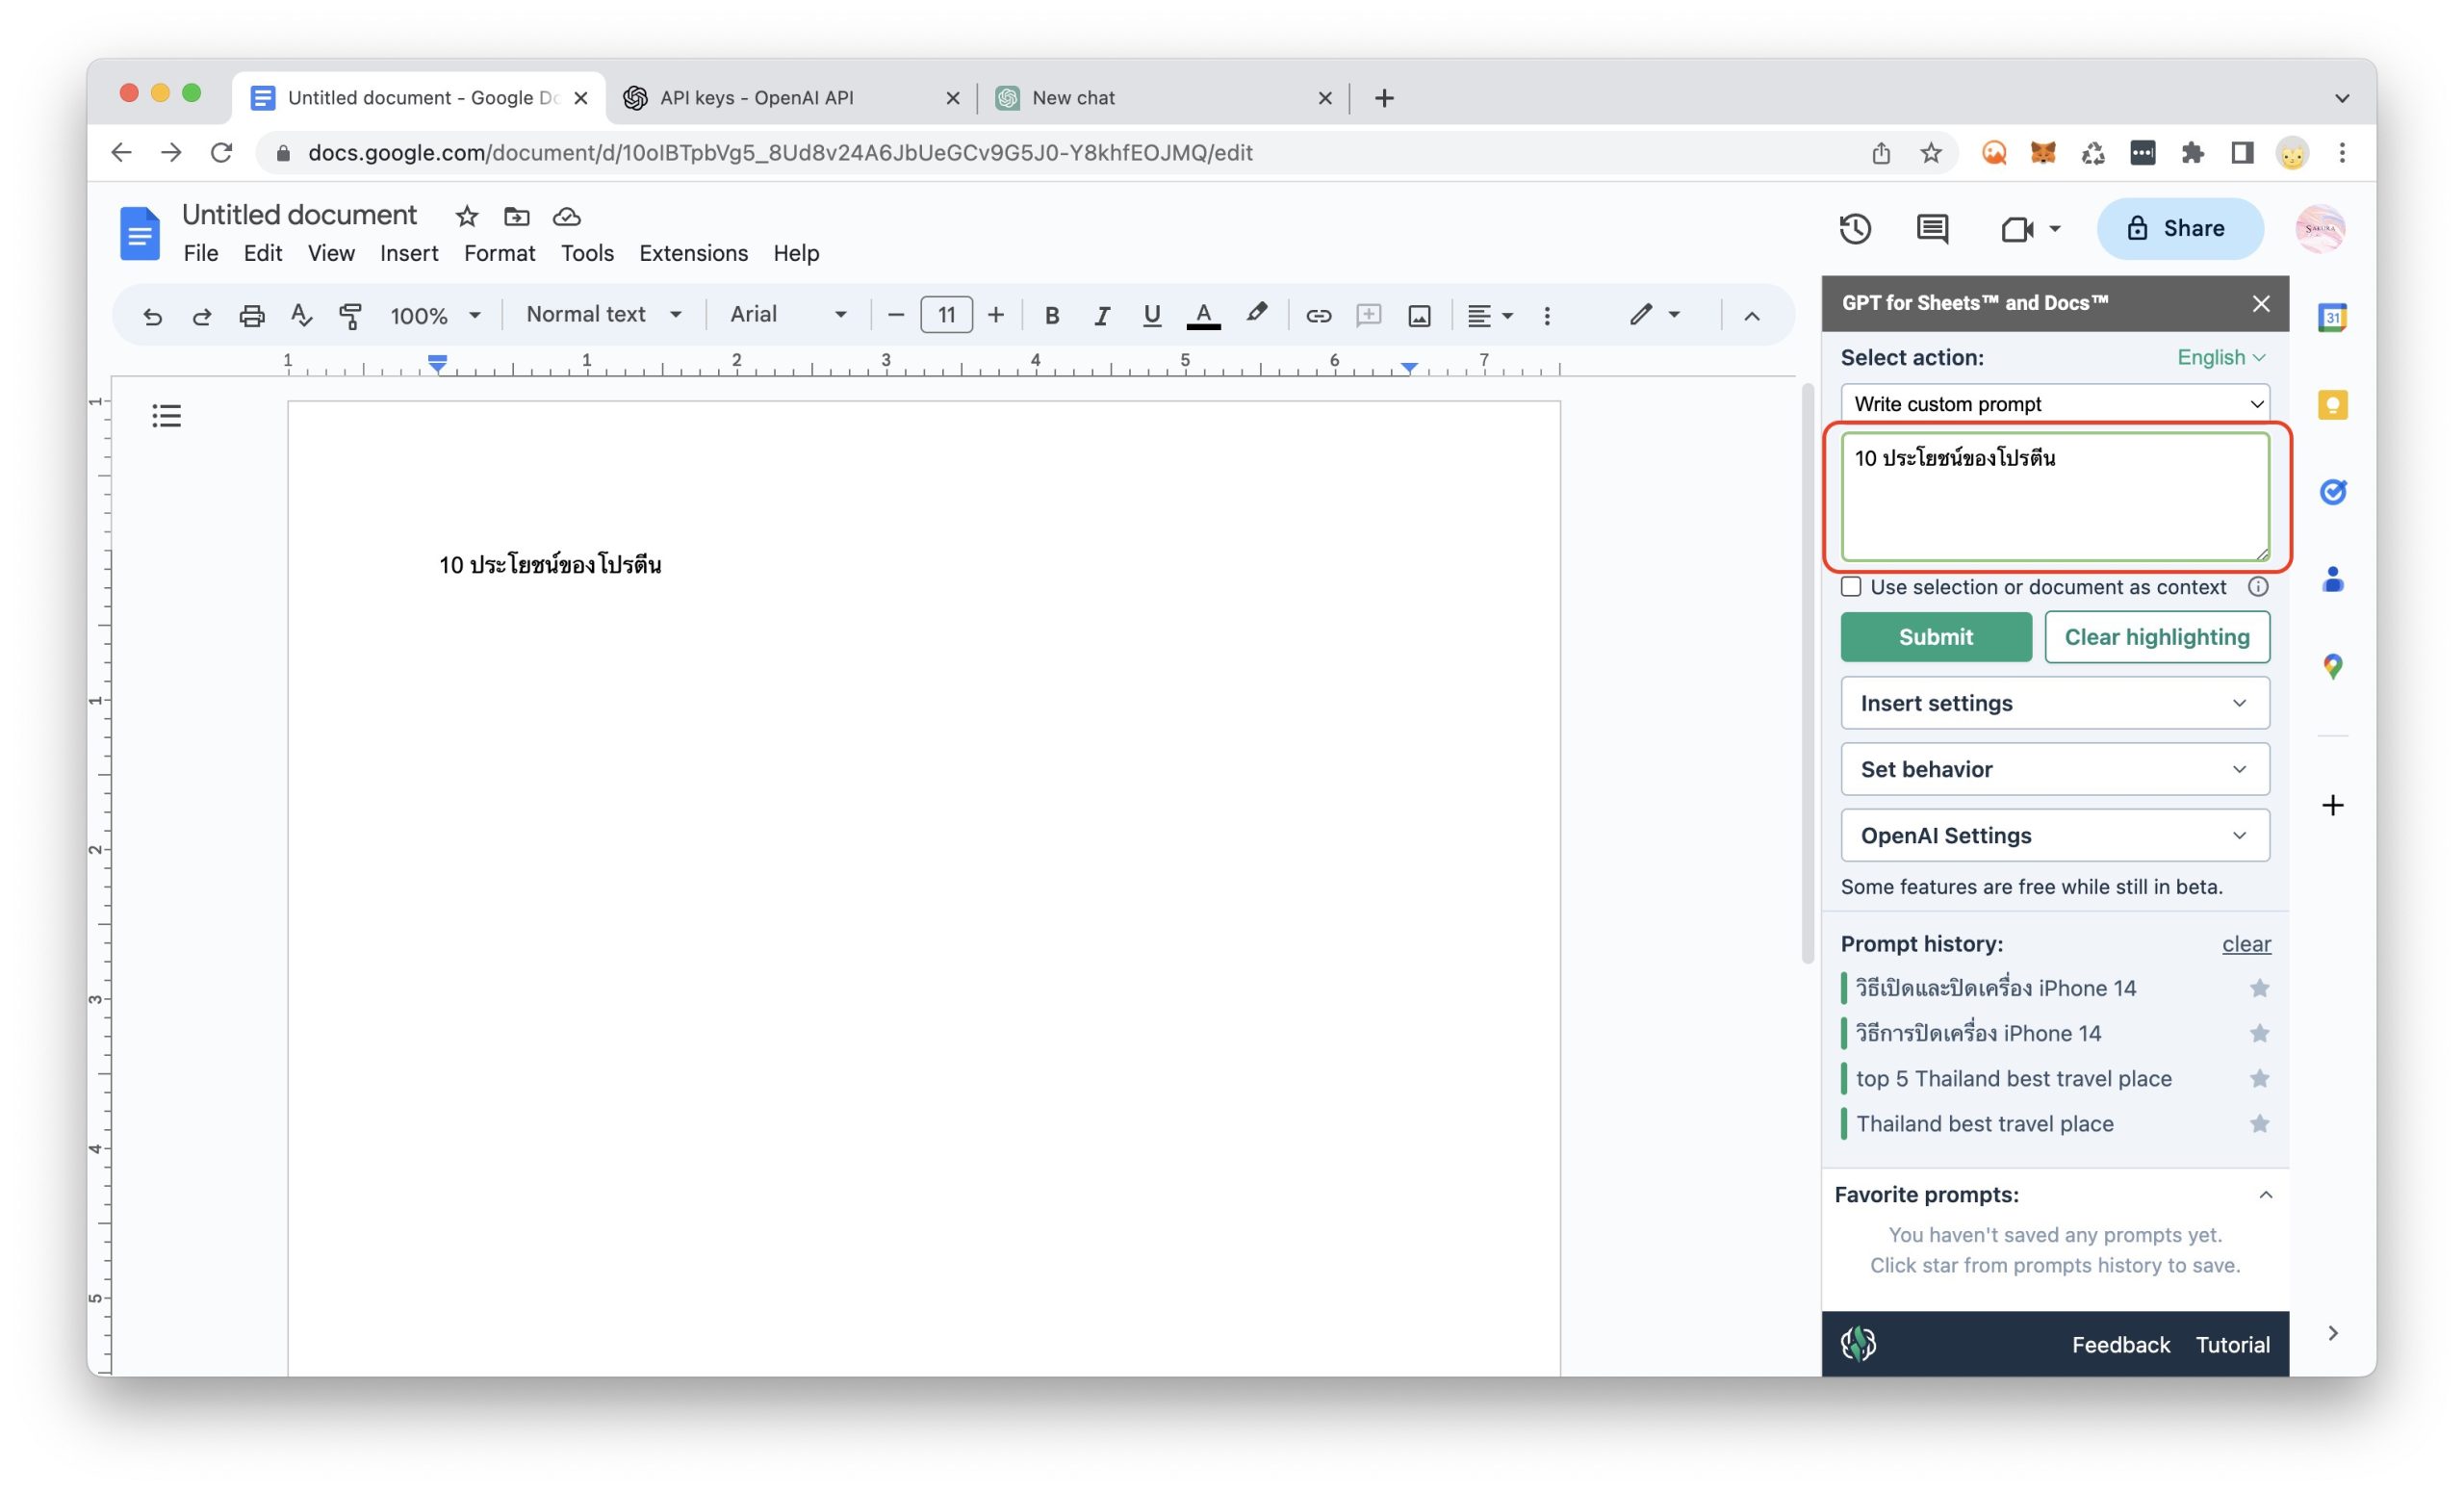The width and height of the screenshot is (2464, 1492).
Task: Open the Write custom prompt action dropdown
Action: (2054, 403)
